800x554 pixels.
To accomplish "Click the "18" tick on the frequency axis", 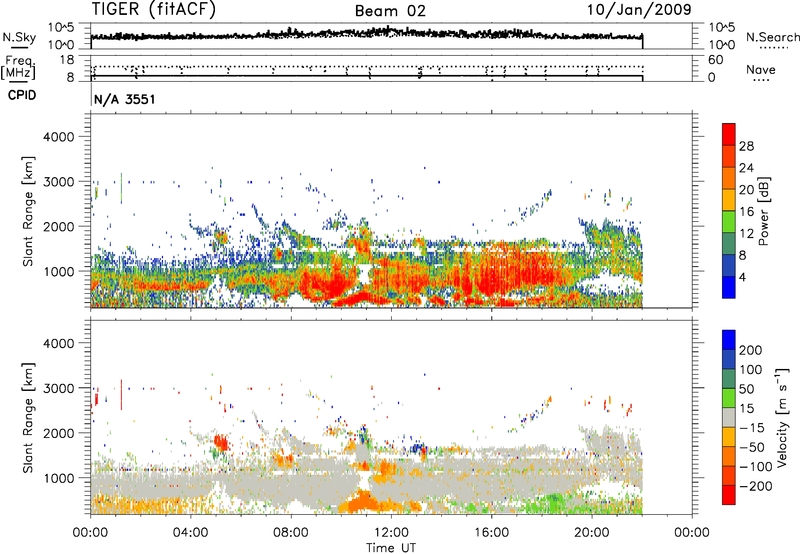I will [x=67, y=60].
